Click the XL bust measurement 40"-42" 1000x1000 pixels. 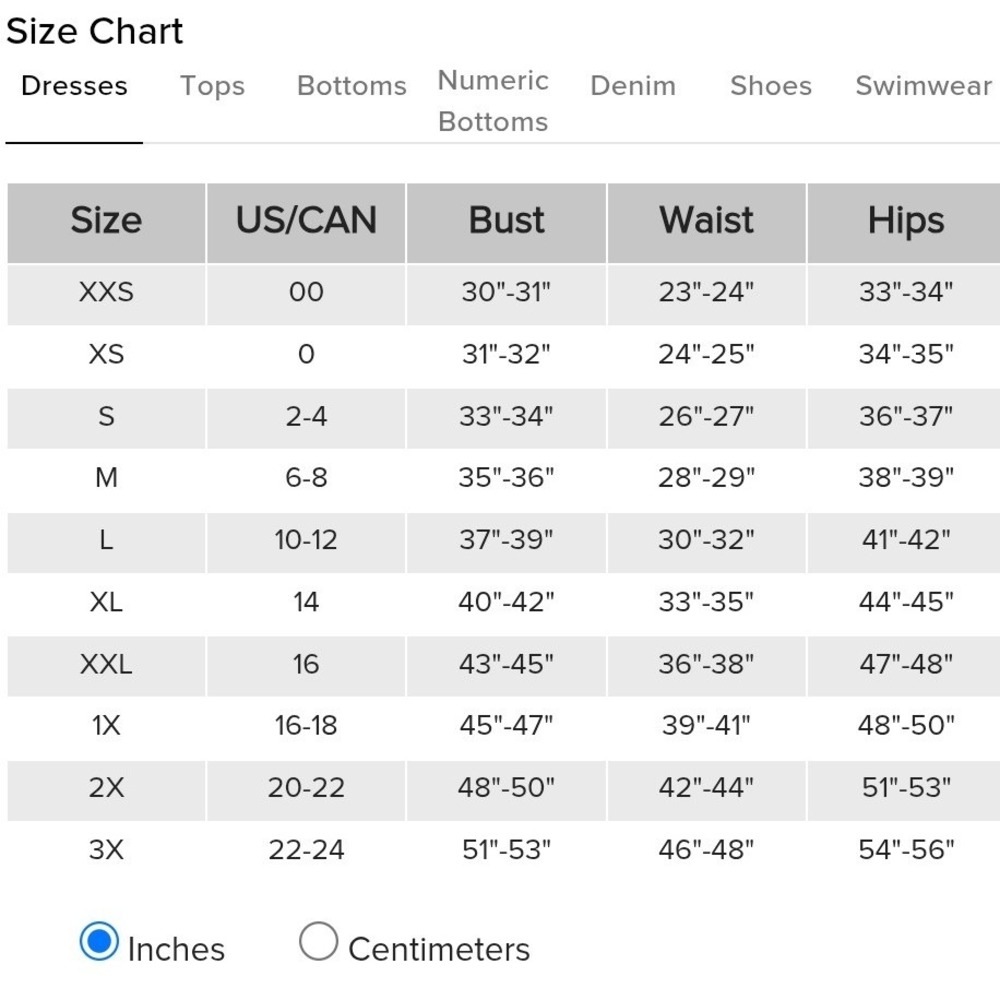coord(506,601)
